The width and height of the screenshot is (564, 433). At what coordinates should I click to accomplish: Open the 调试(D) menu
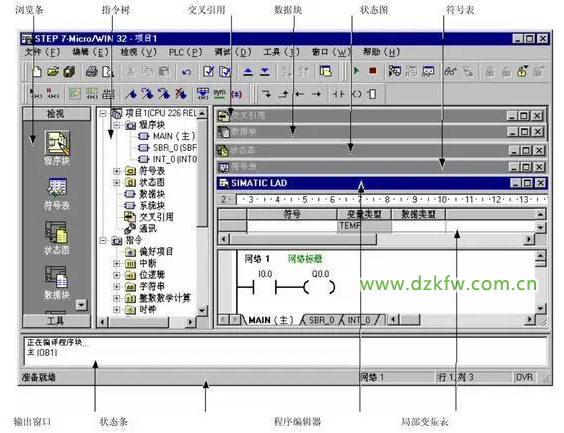pyautogui.click(x=233, y=53)
